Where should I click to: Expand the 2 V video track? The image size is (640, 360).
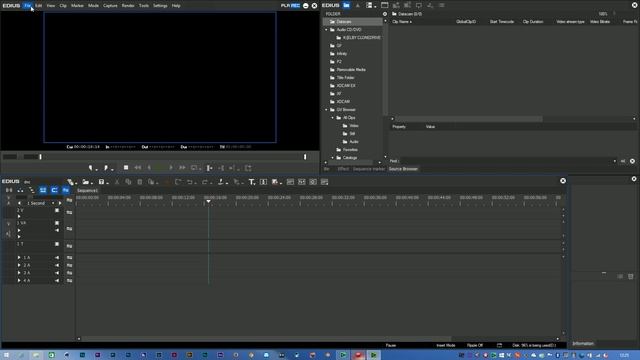(19, 216)
